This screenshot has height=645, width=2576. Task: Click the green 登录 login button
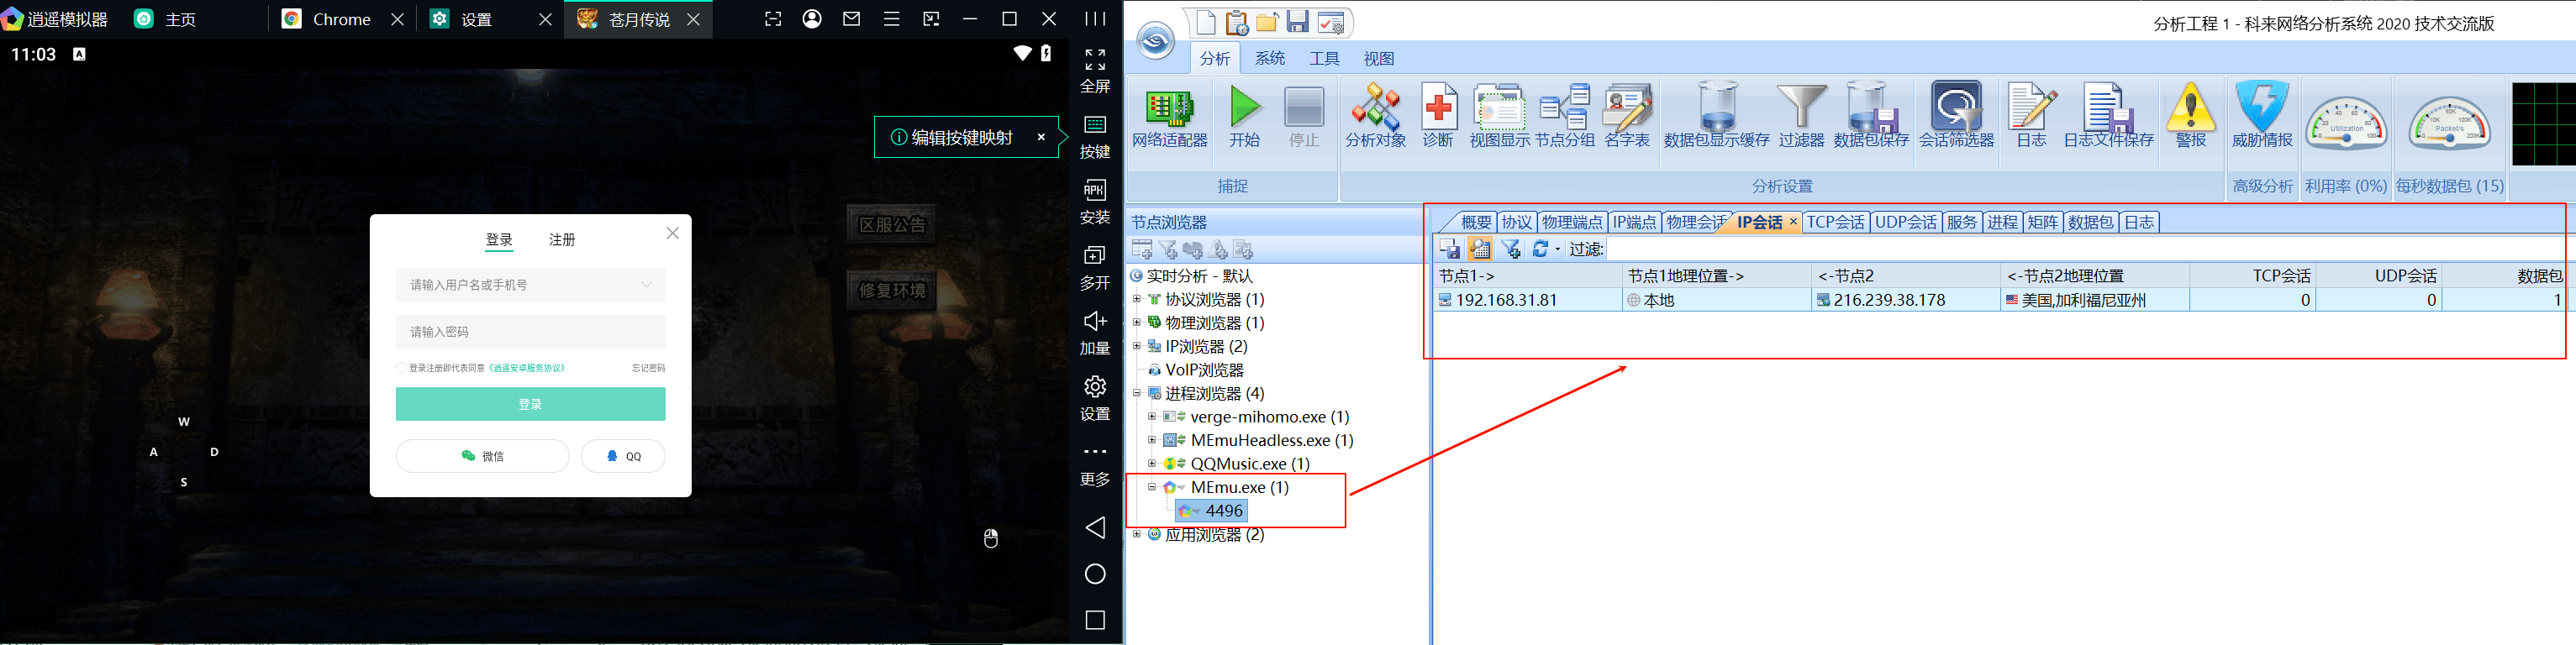click(530, 404)
